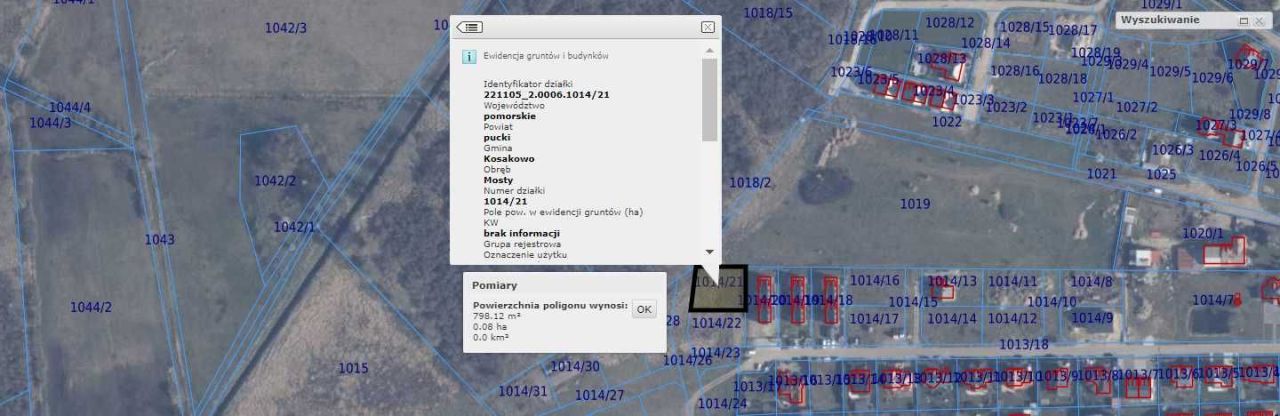Screen dimensions: 1280x416
Task: Select parcel 1025 on the map
Action: pos(1161,174)
